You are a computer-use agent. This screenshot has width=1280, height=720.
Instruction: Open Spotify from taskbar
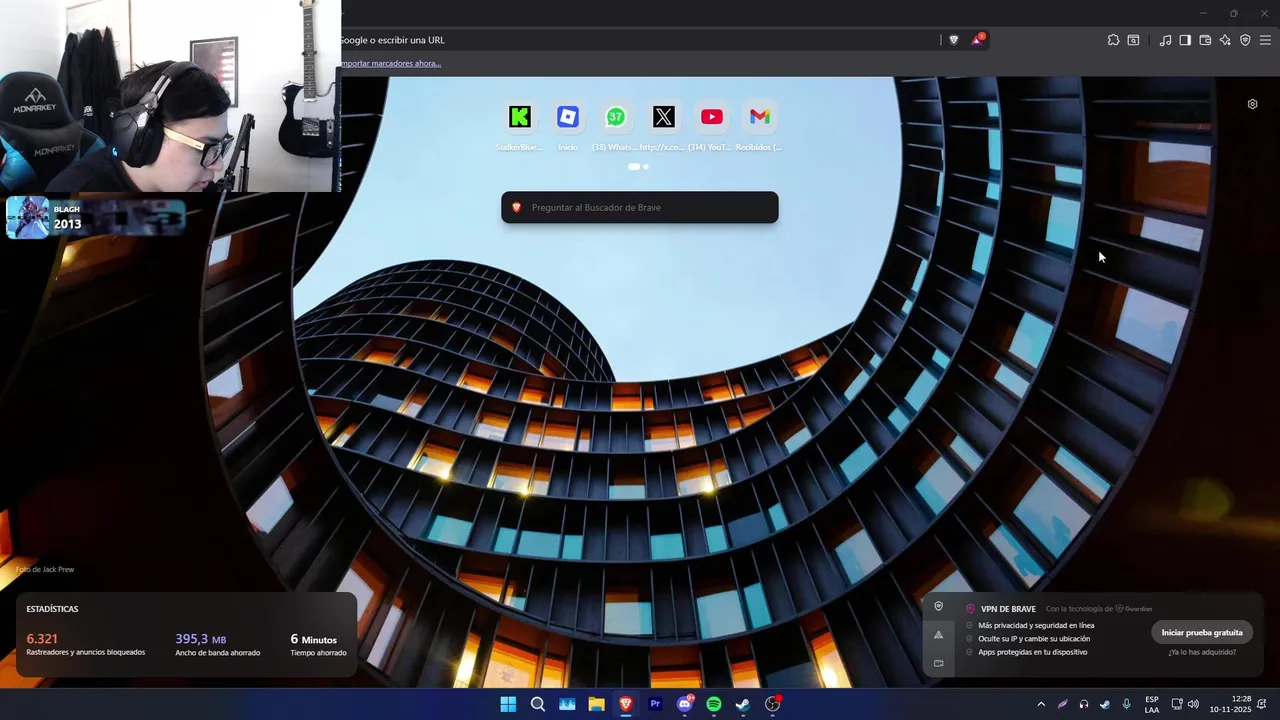714,704
